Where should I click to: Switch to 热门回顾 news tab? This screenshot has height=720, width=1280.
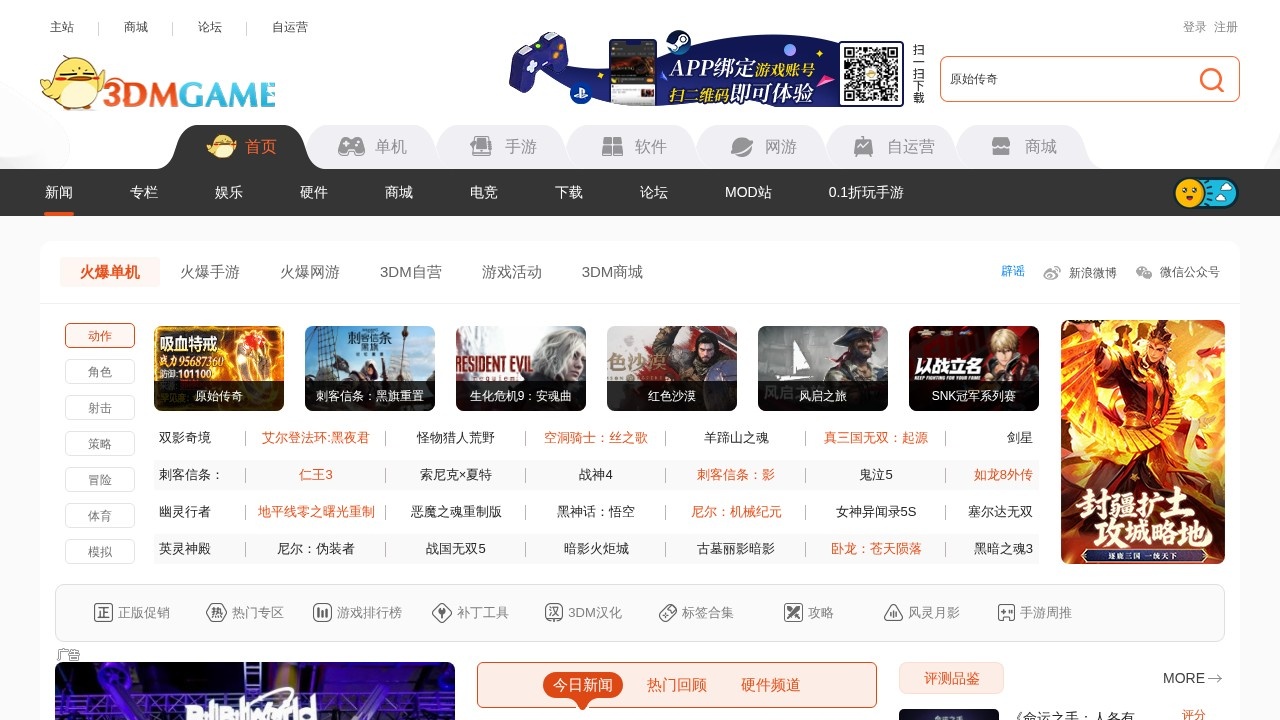[677, 685]
